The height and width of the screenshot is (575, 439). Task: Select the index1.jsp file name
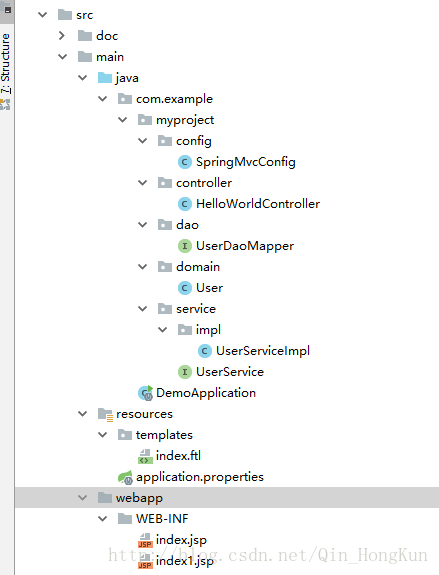coord(184,561)
